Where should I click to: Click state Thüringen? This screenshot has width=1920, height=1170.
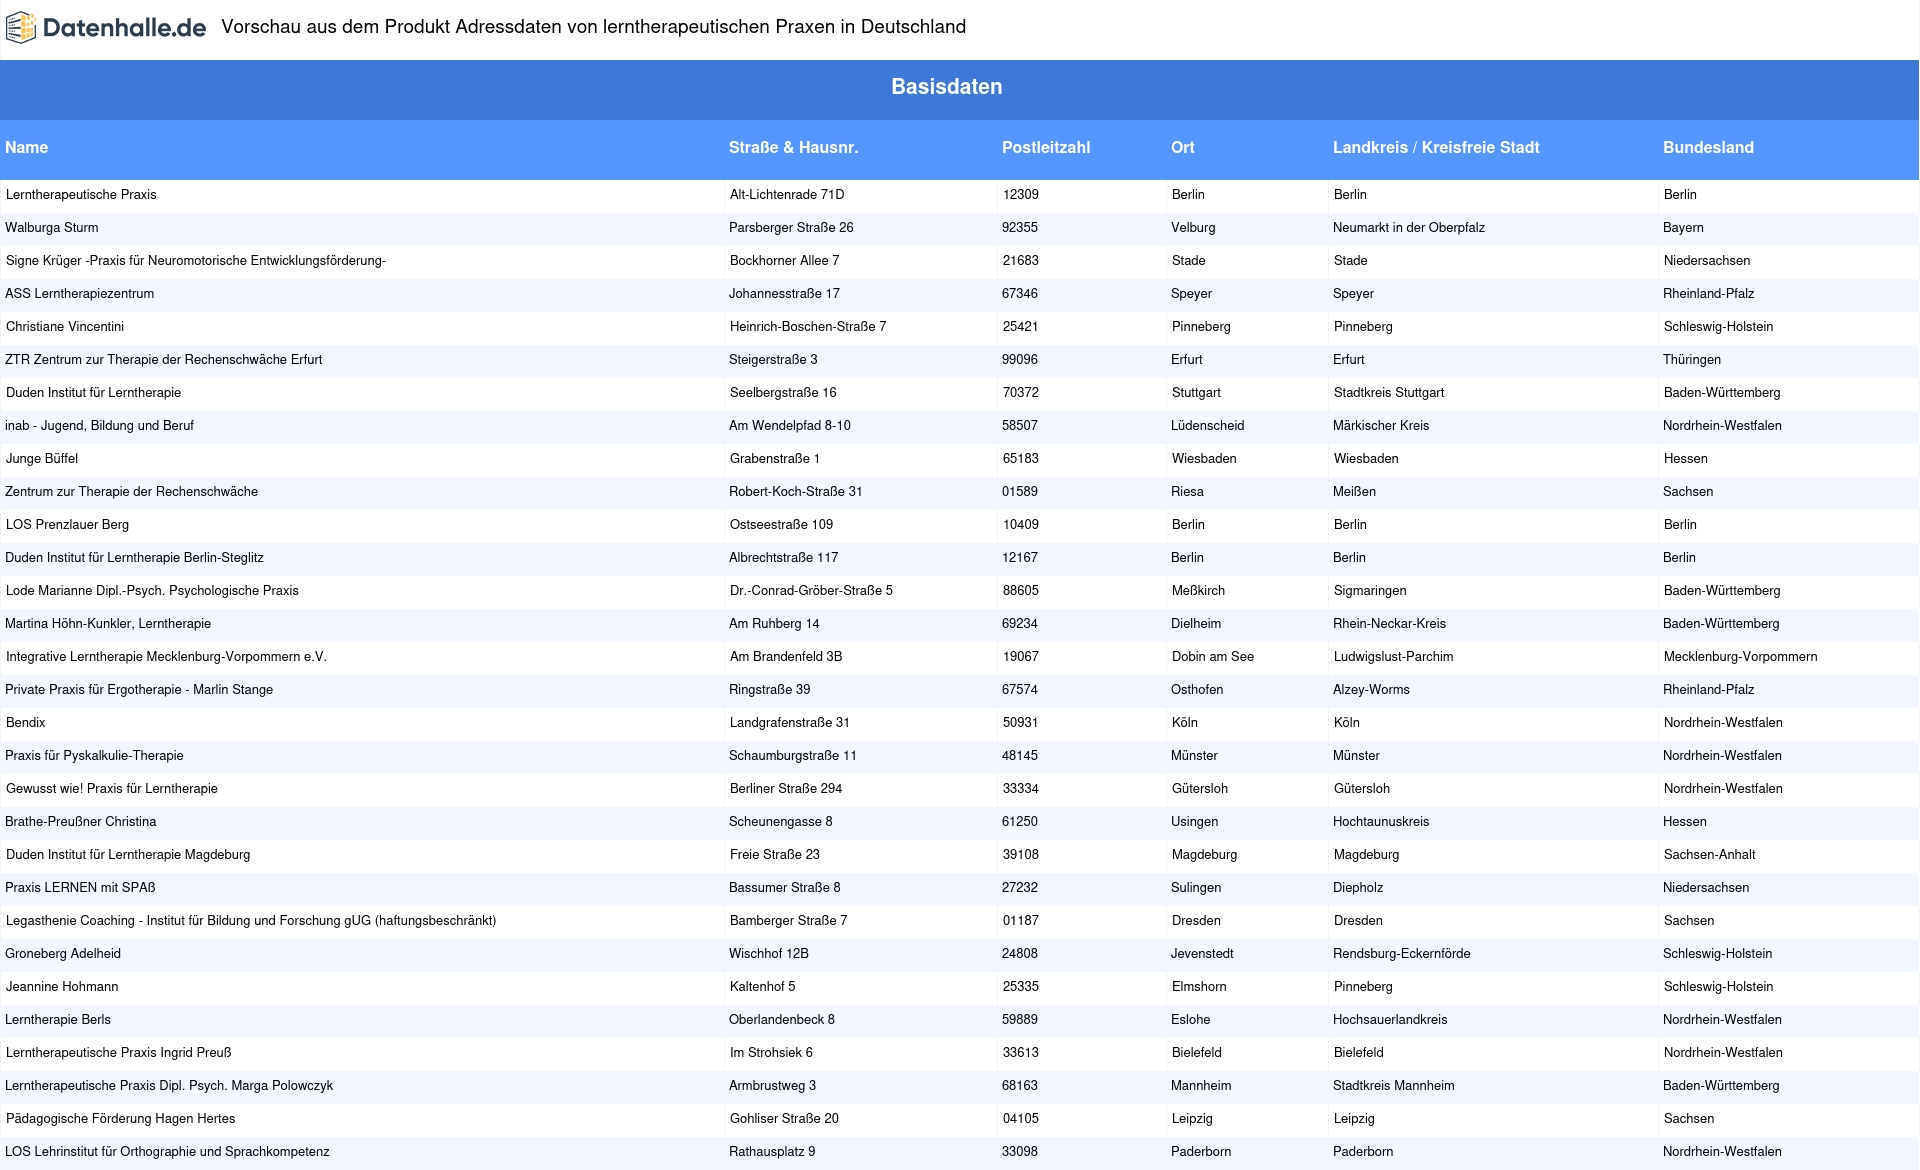tap(1692, 360)
